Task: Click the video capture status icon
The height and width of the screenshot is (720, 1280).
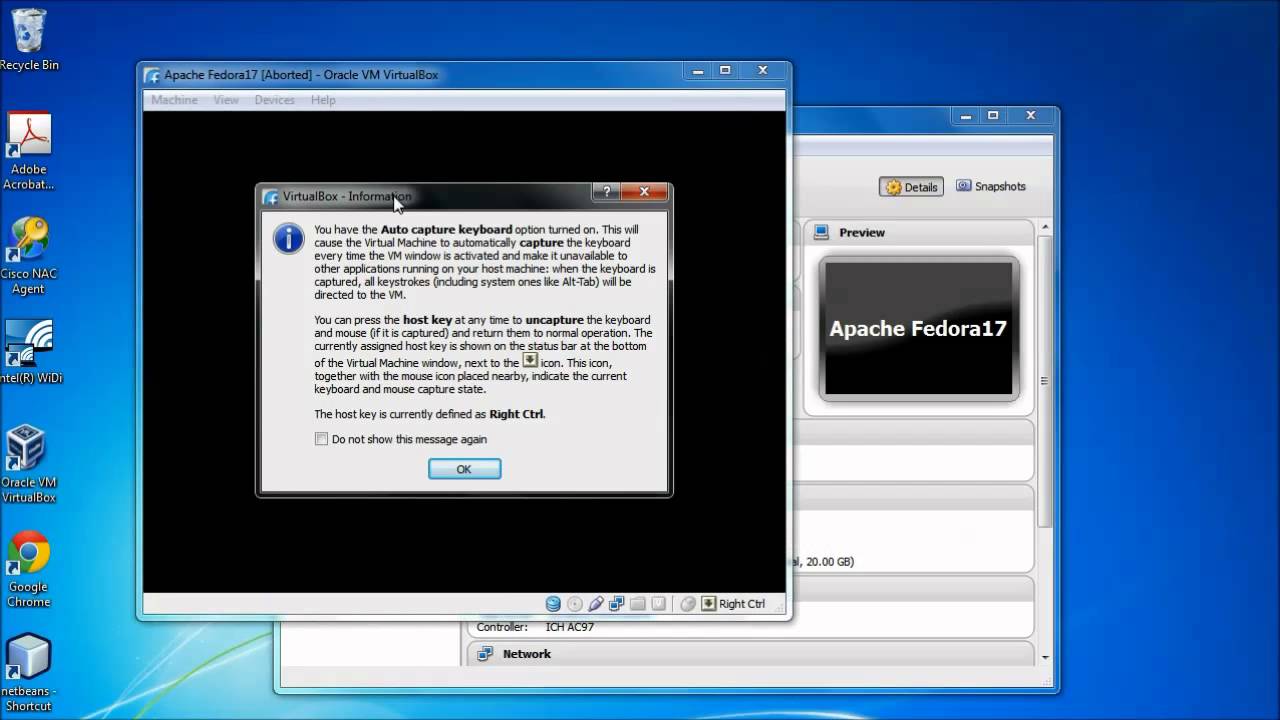Action: (x=658, y=604)
